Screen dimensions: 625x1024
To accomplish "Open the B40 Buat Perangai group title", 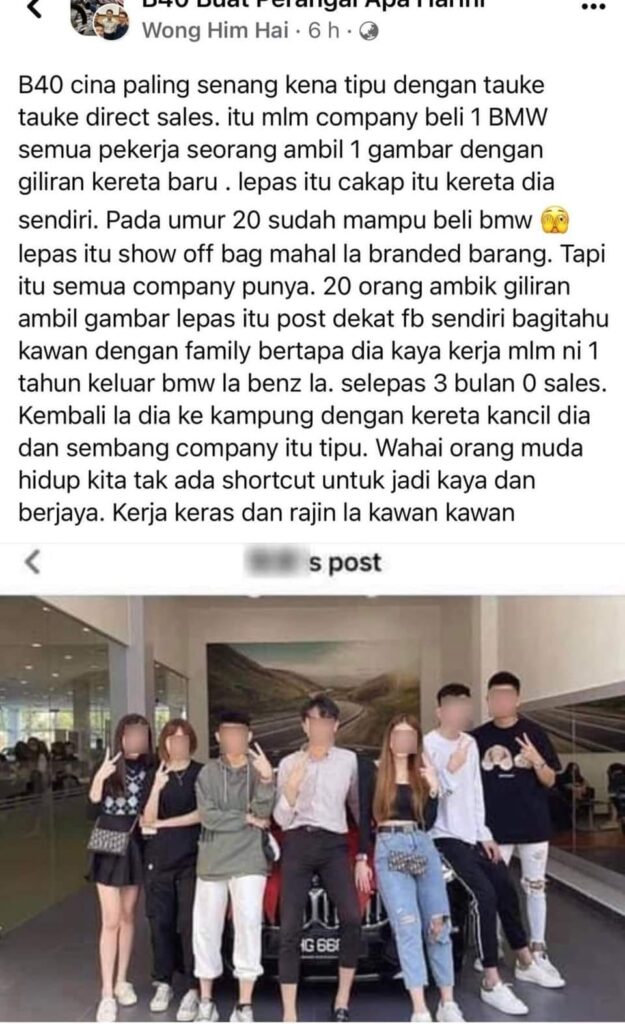I will pyautogui.click(x=314, y=5).
